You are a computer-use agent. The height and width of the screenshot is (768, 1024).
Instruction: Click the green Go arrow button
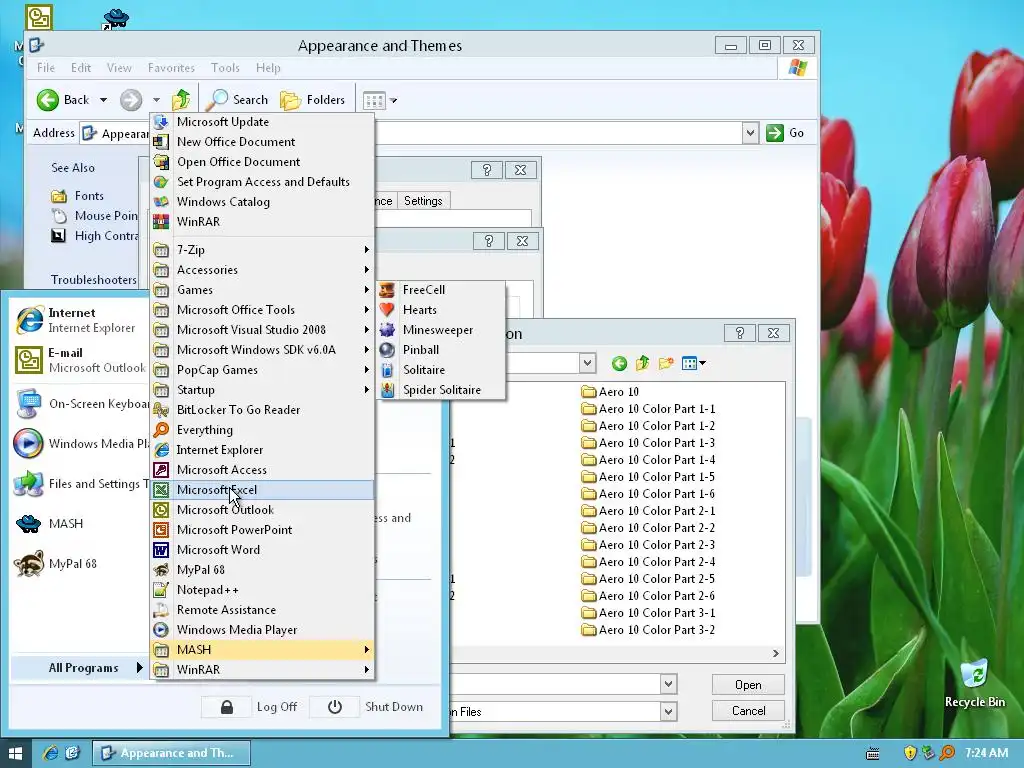775,133
